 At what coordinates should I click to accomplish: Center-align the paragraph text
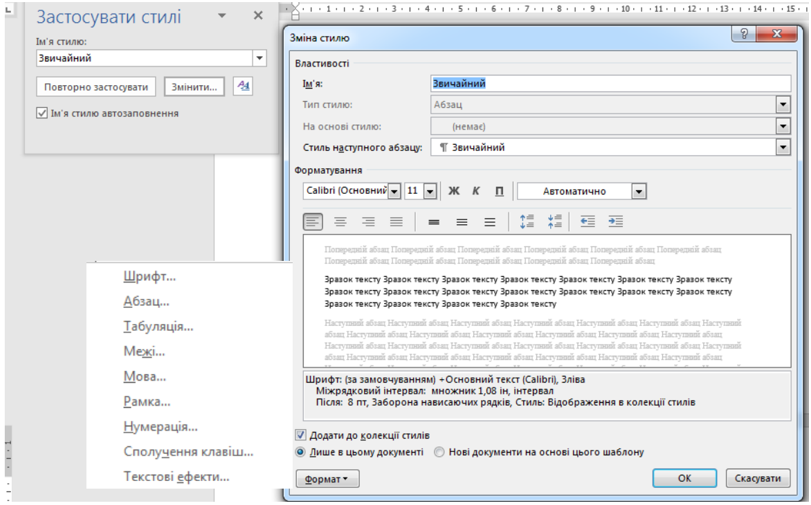pos(341,222)
